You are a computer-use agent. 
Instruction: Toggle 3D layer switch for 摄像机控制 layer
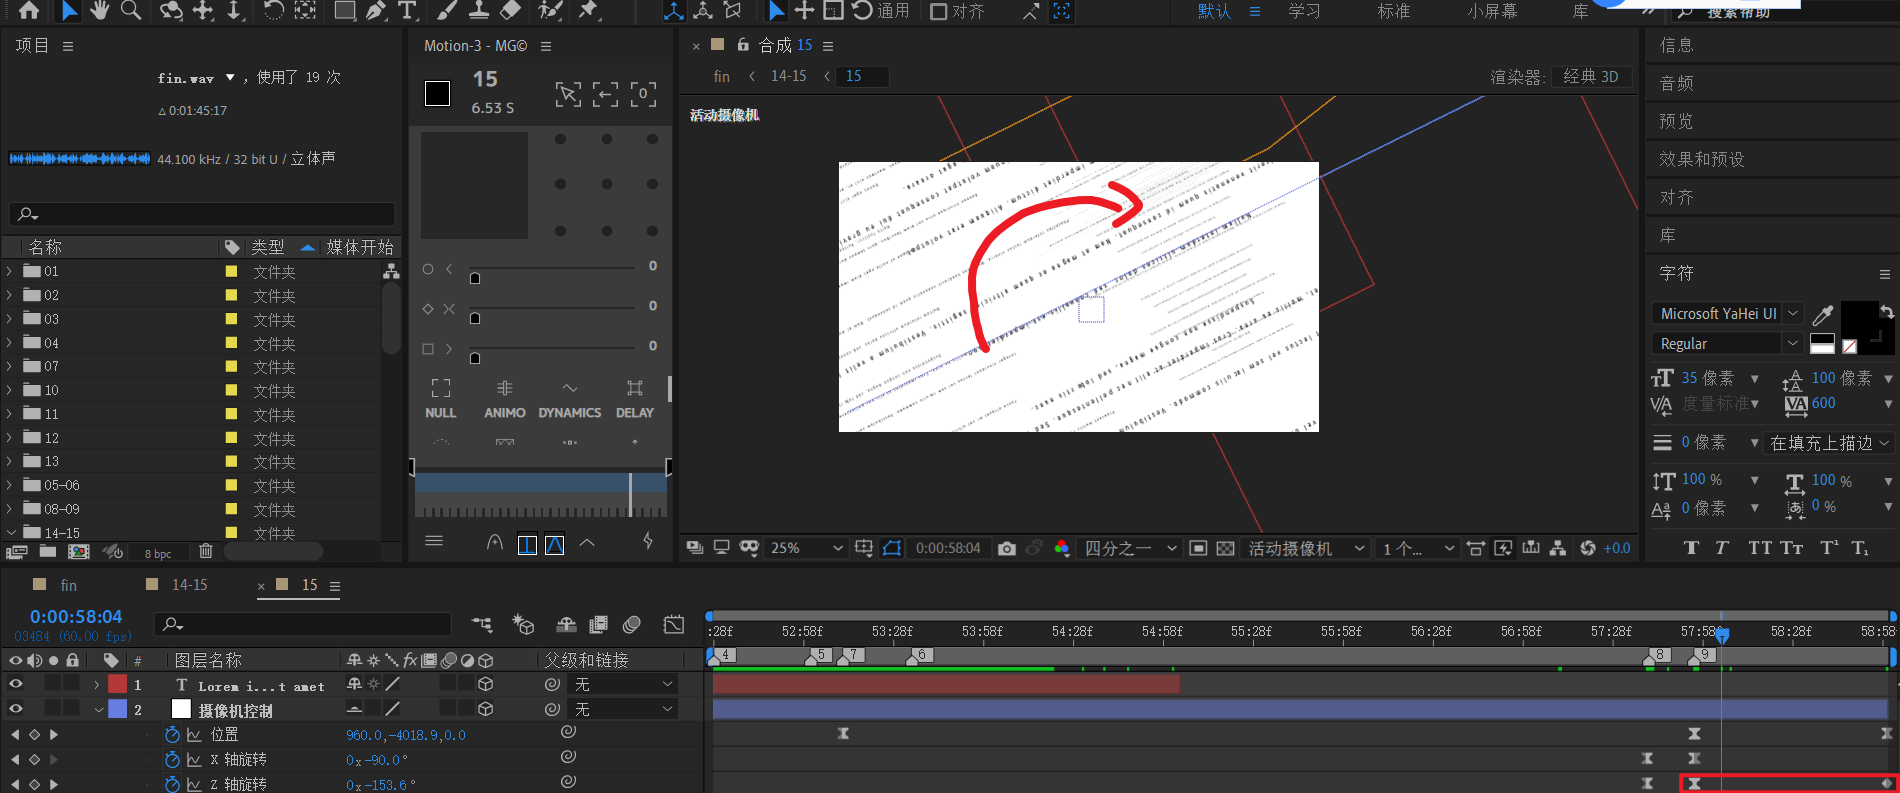(x=486, y=708)
